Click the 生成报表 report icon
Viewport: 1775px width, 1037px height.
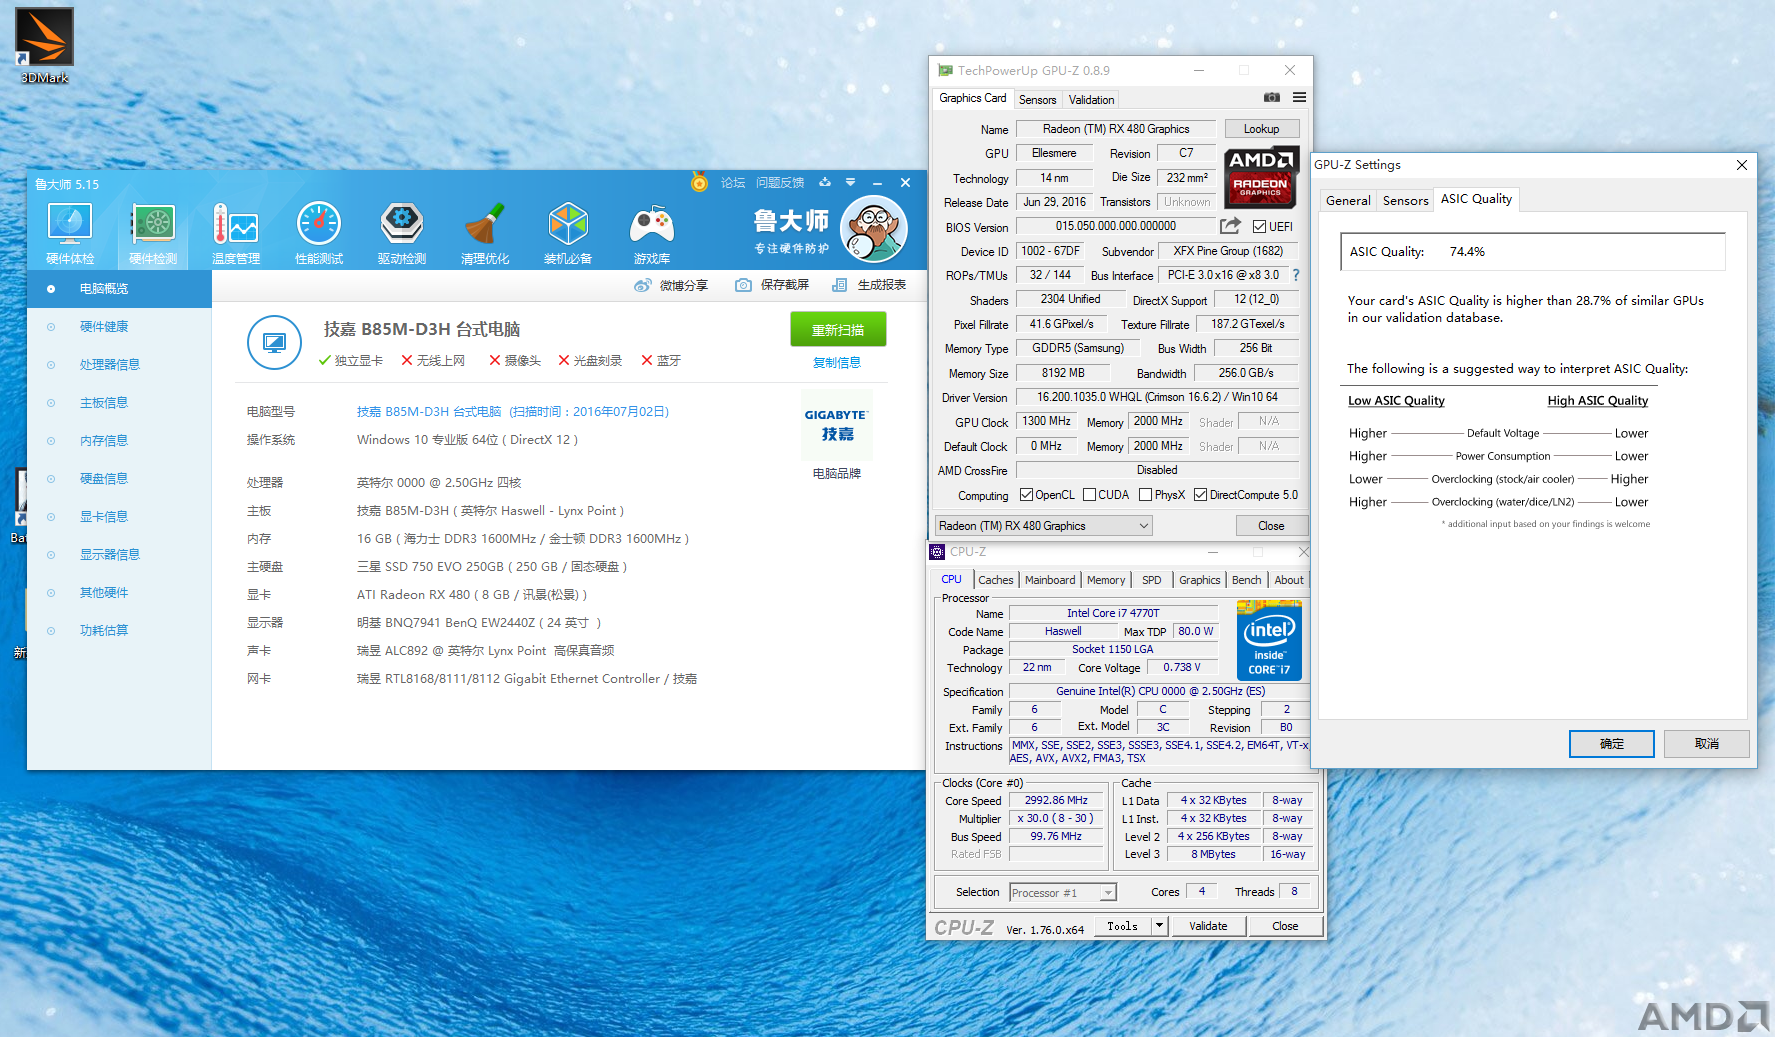coord(840,285)
